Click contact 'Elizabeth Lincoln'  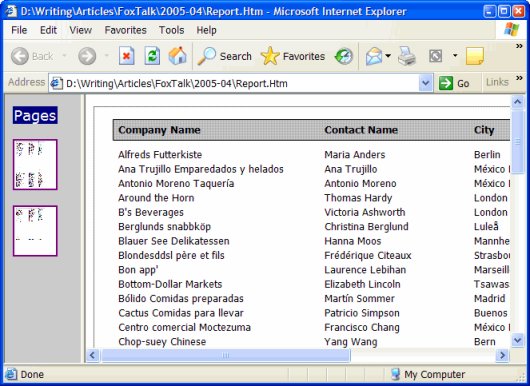(x=362, y=284)
